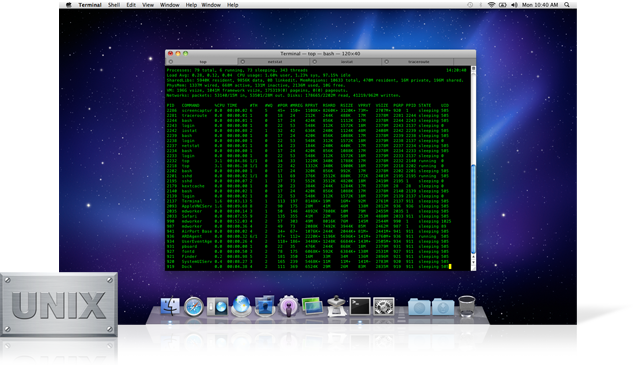Screen dimensions: 633x365
Task: Click the mdworker row with PID 2035
Action: point(308,211)
